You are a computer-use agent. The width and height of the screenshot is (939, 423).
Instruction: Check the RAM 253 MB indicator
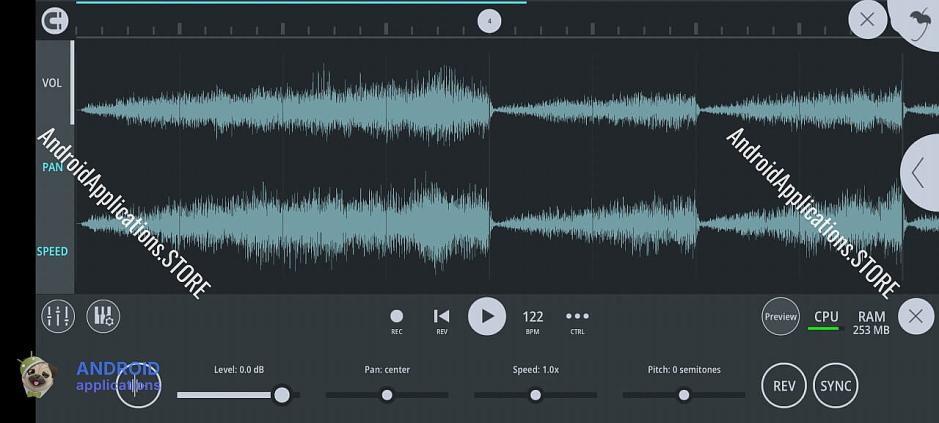871,322
